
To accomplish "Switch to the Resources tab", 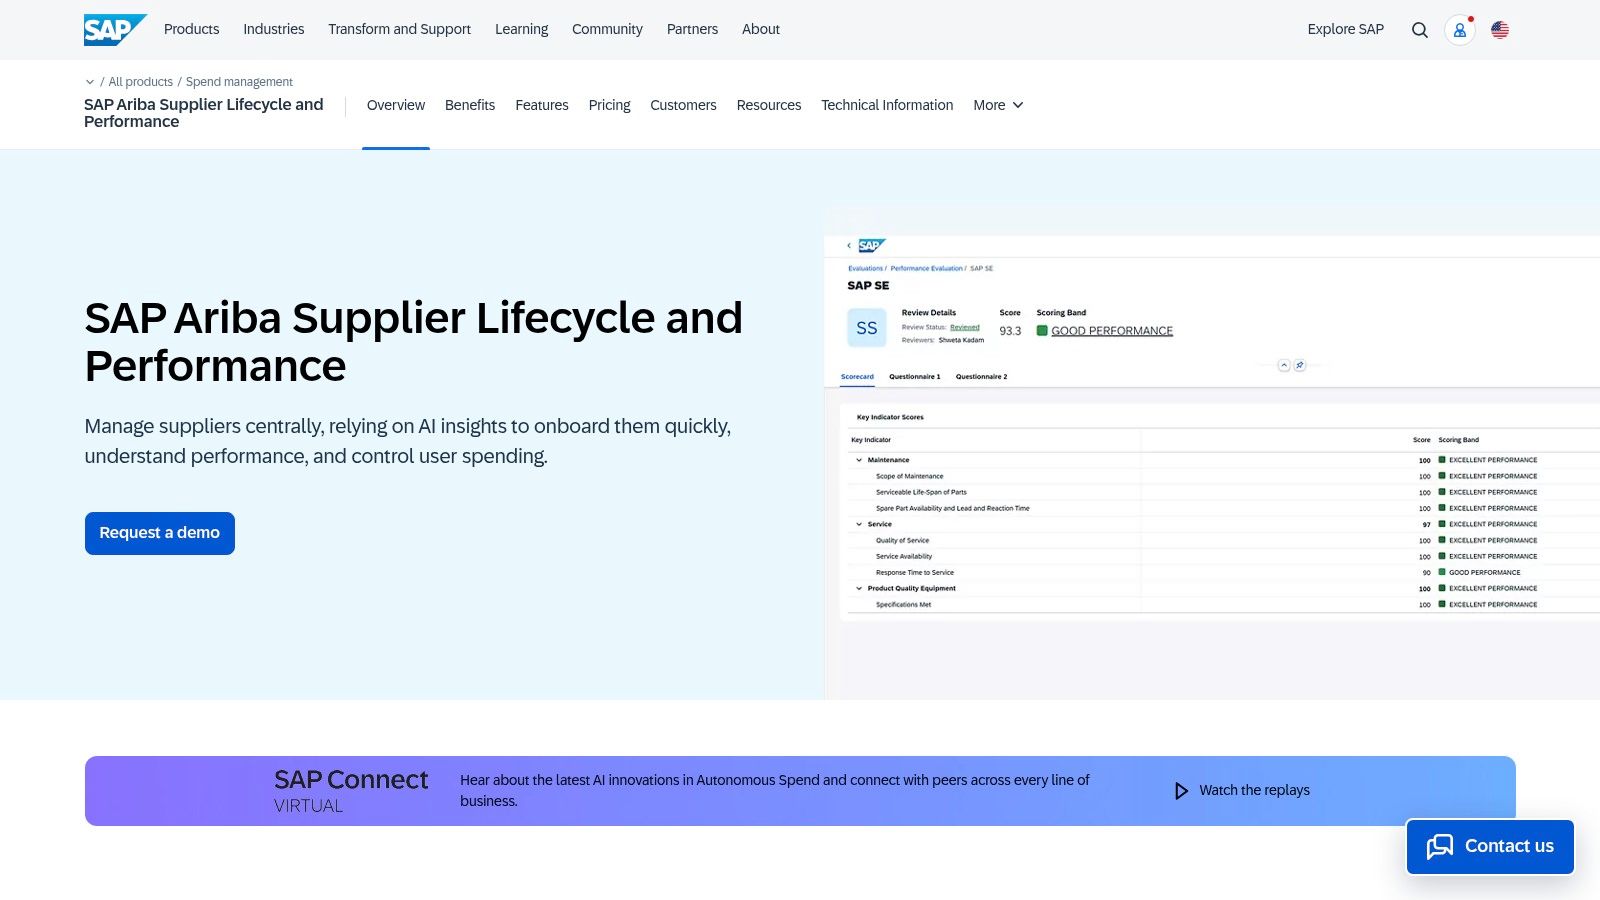I will tap(769, 105).
